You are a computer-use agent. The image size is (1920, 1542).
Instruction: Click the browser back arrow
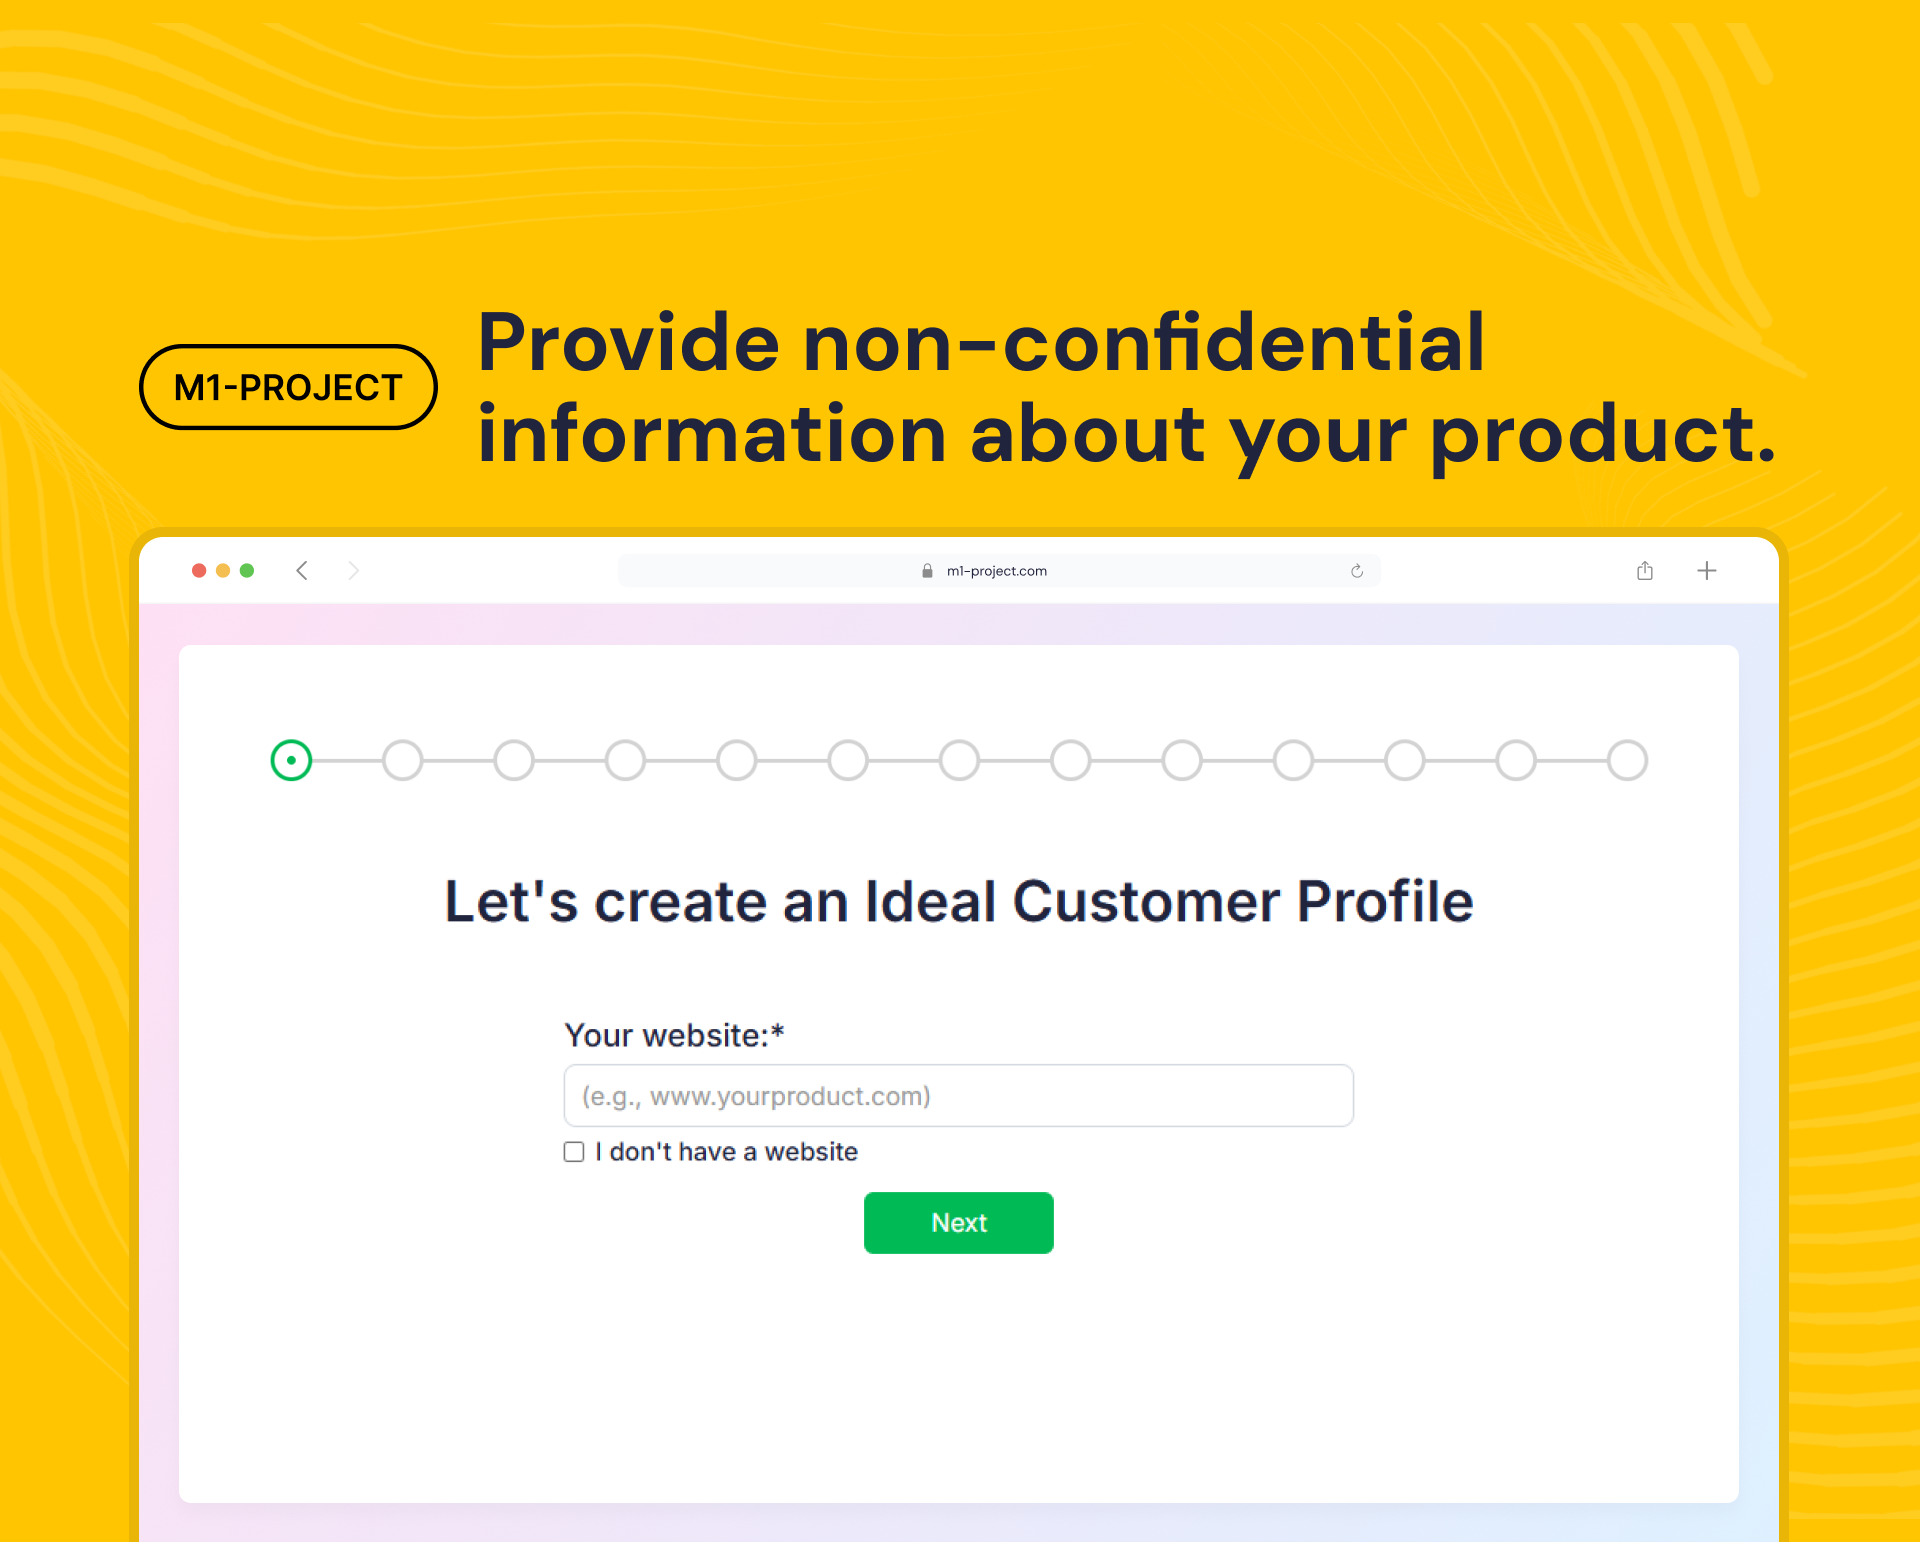pos(302,571)
